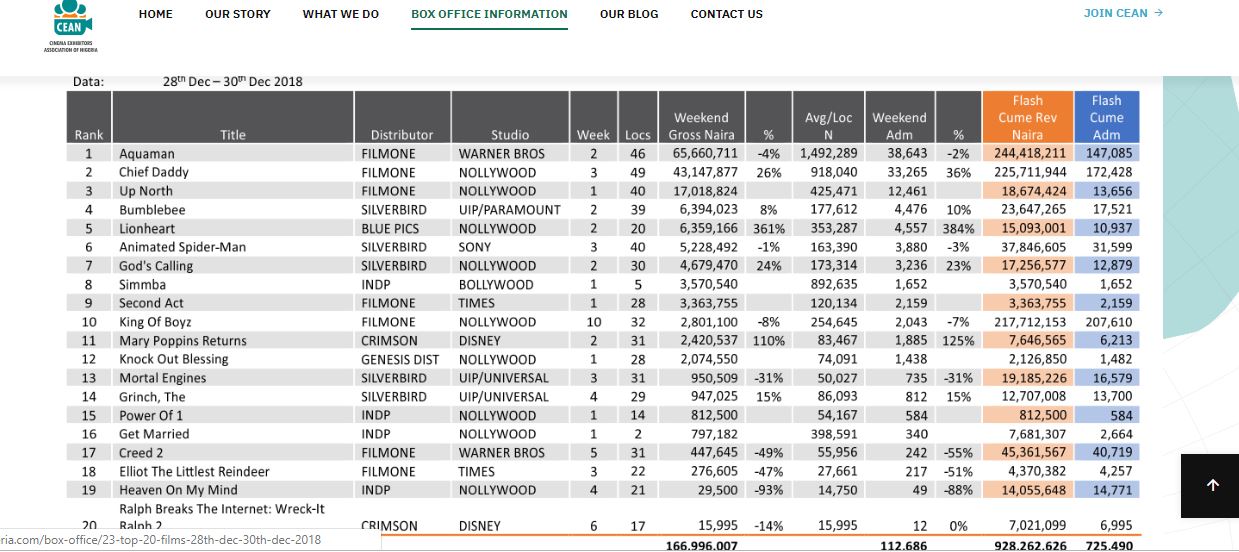
Task: Open WHAT WE DO menu
Action: coord(341,14)
